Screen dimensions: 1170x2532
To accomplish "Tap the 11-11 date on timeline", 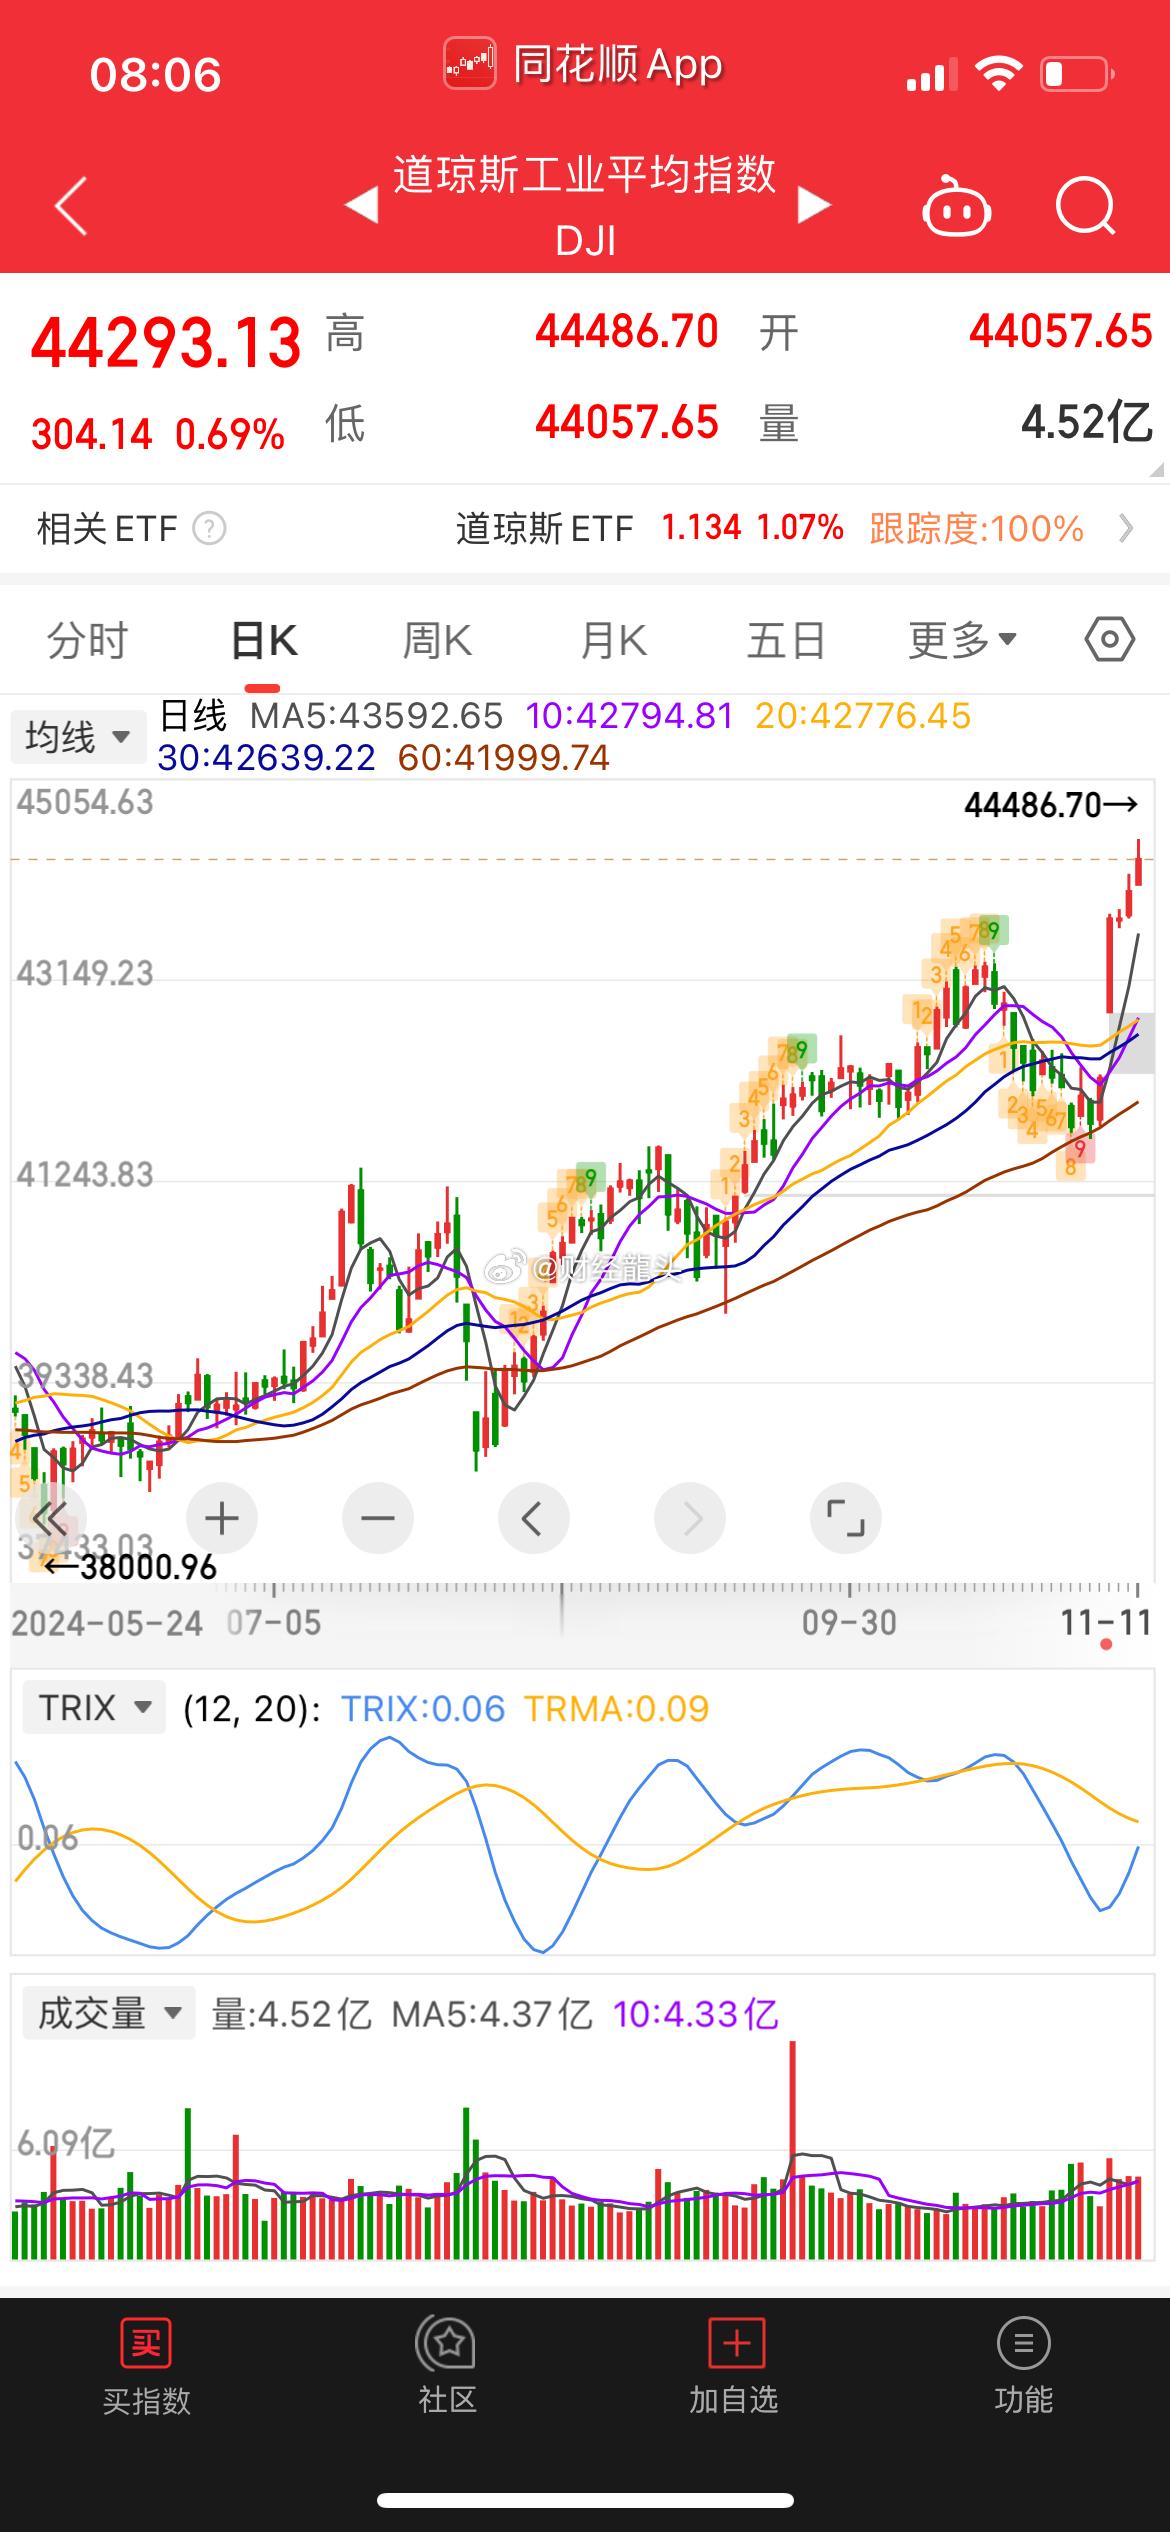I will pos(1106,1622).
